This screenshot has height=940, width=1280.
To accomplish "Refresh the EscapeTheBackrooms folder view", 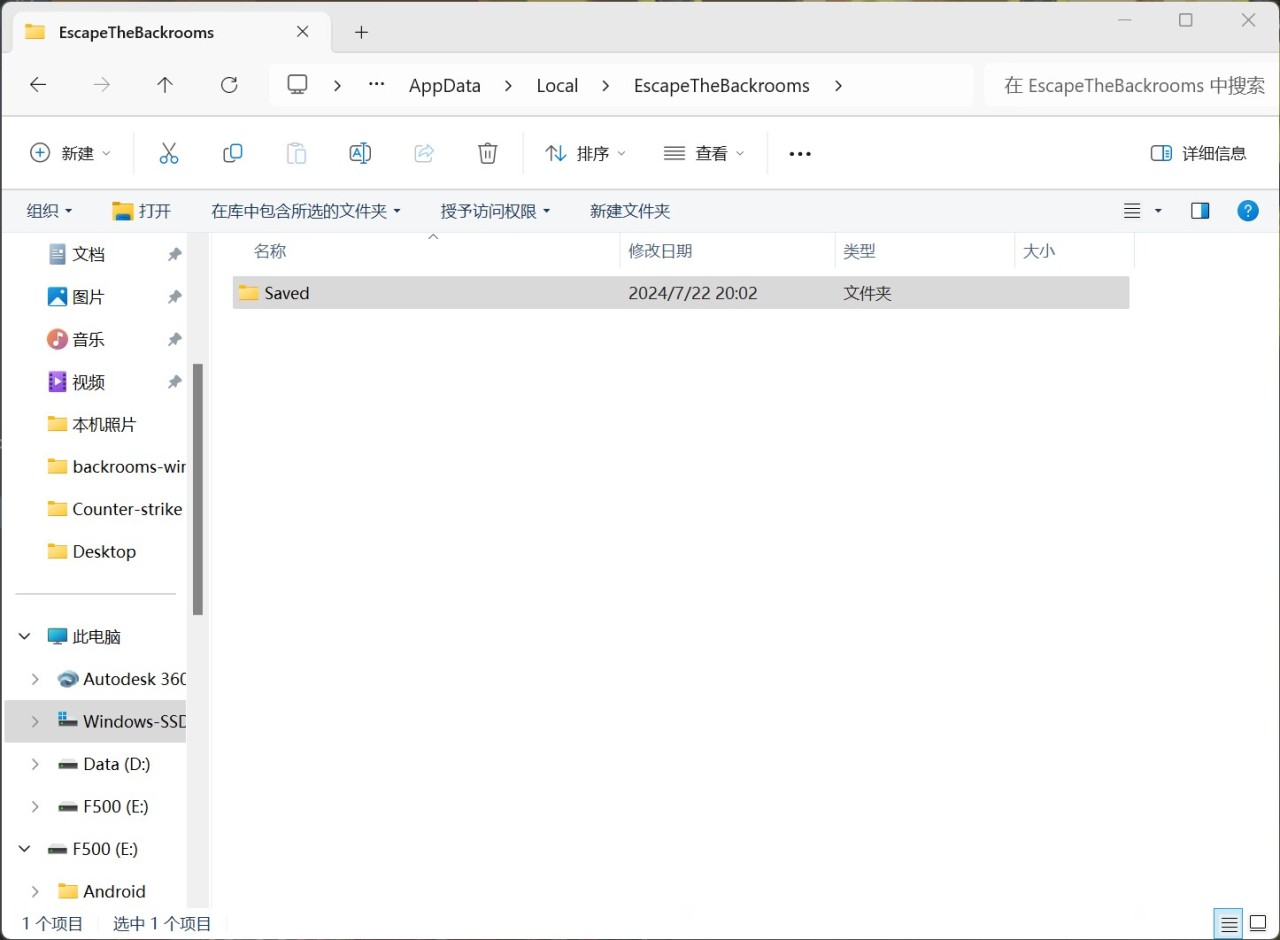I will point(229,85).
